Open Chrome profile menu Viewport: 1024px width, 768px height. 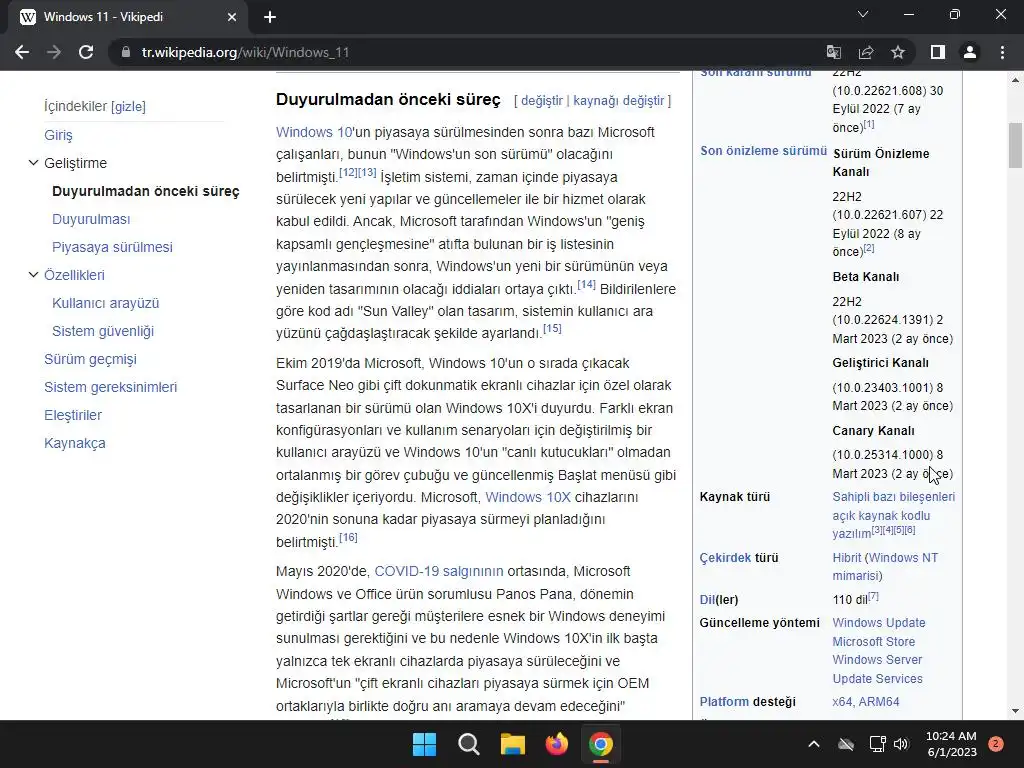click(970, 52)
